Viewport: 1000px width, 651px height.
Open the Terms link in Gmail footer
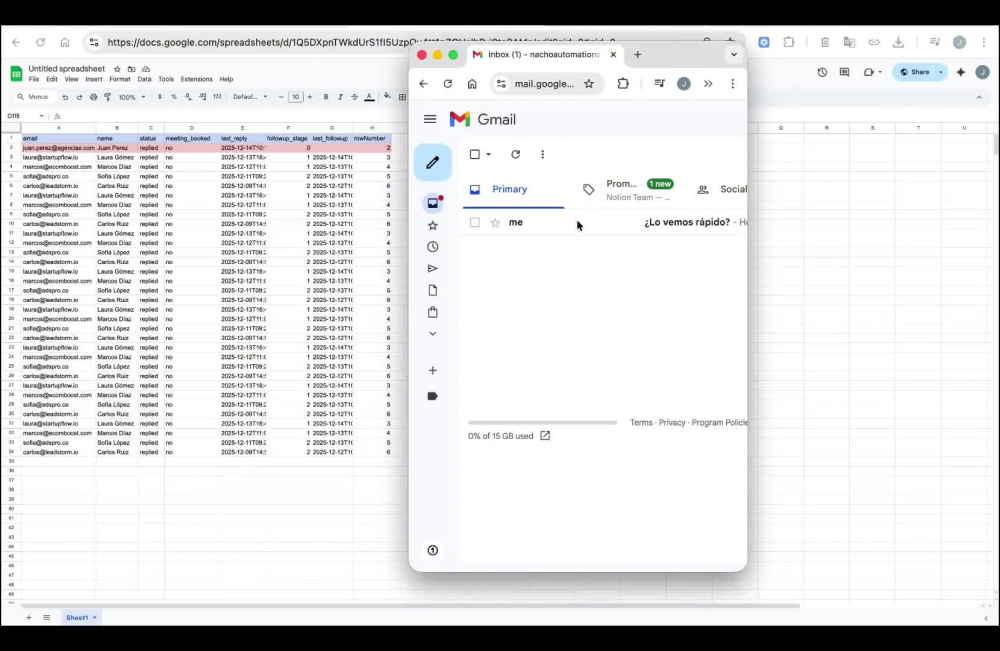coord(641,423)
